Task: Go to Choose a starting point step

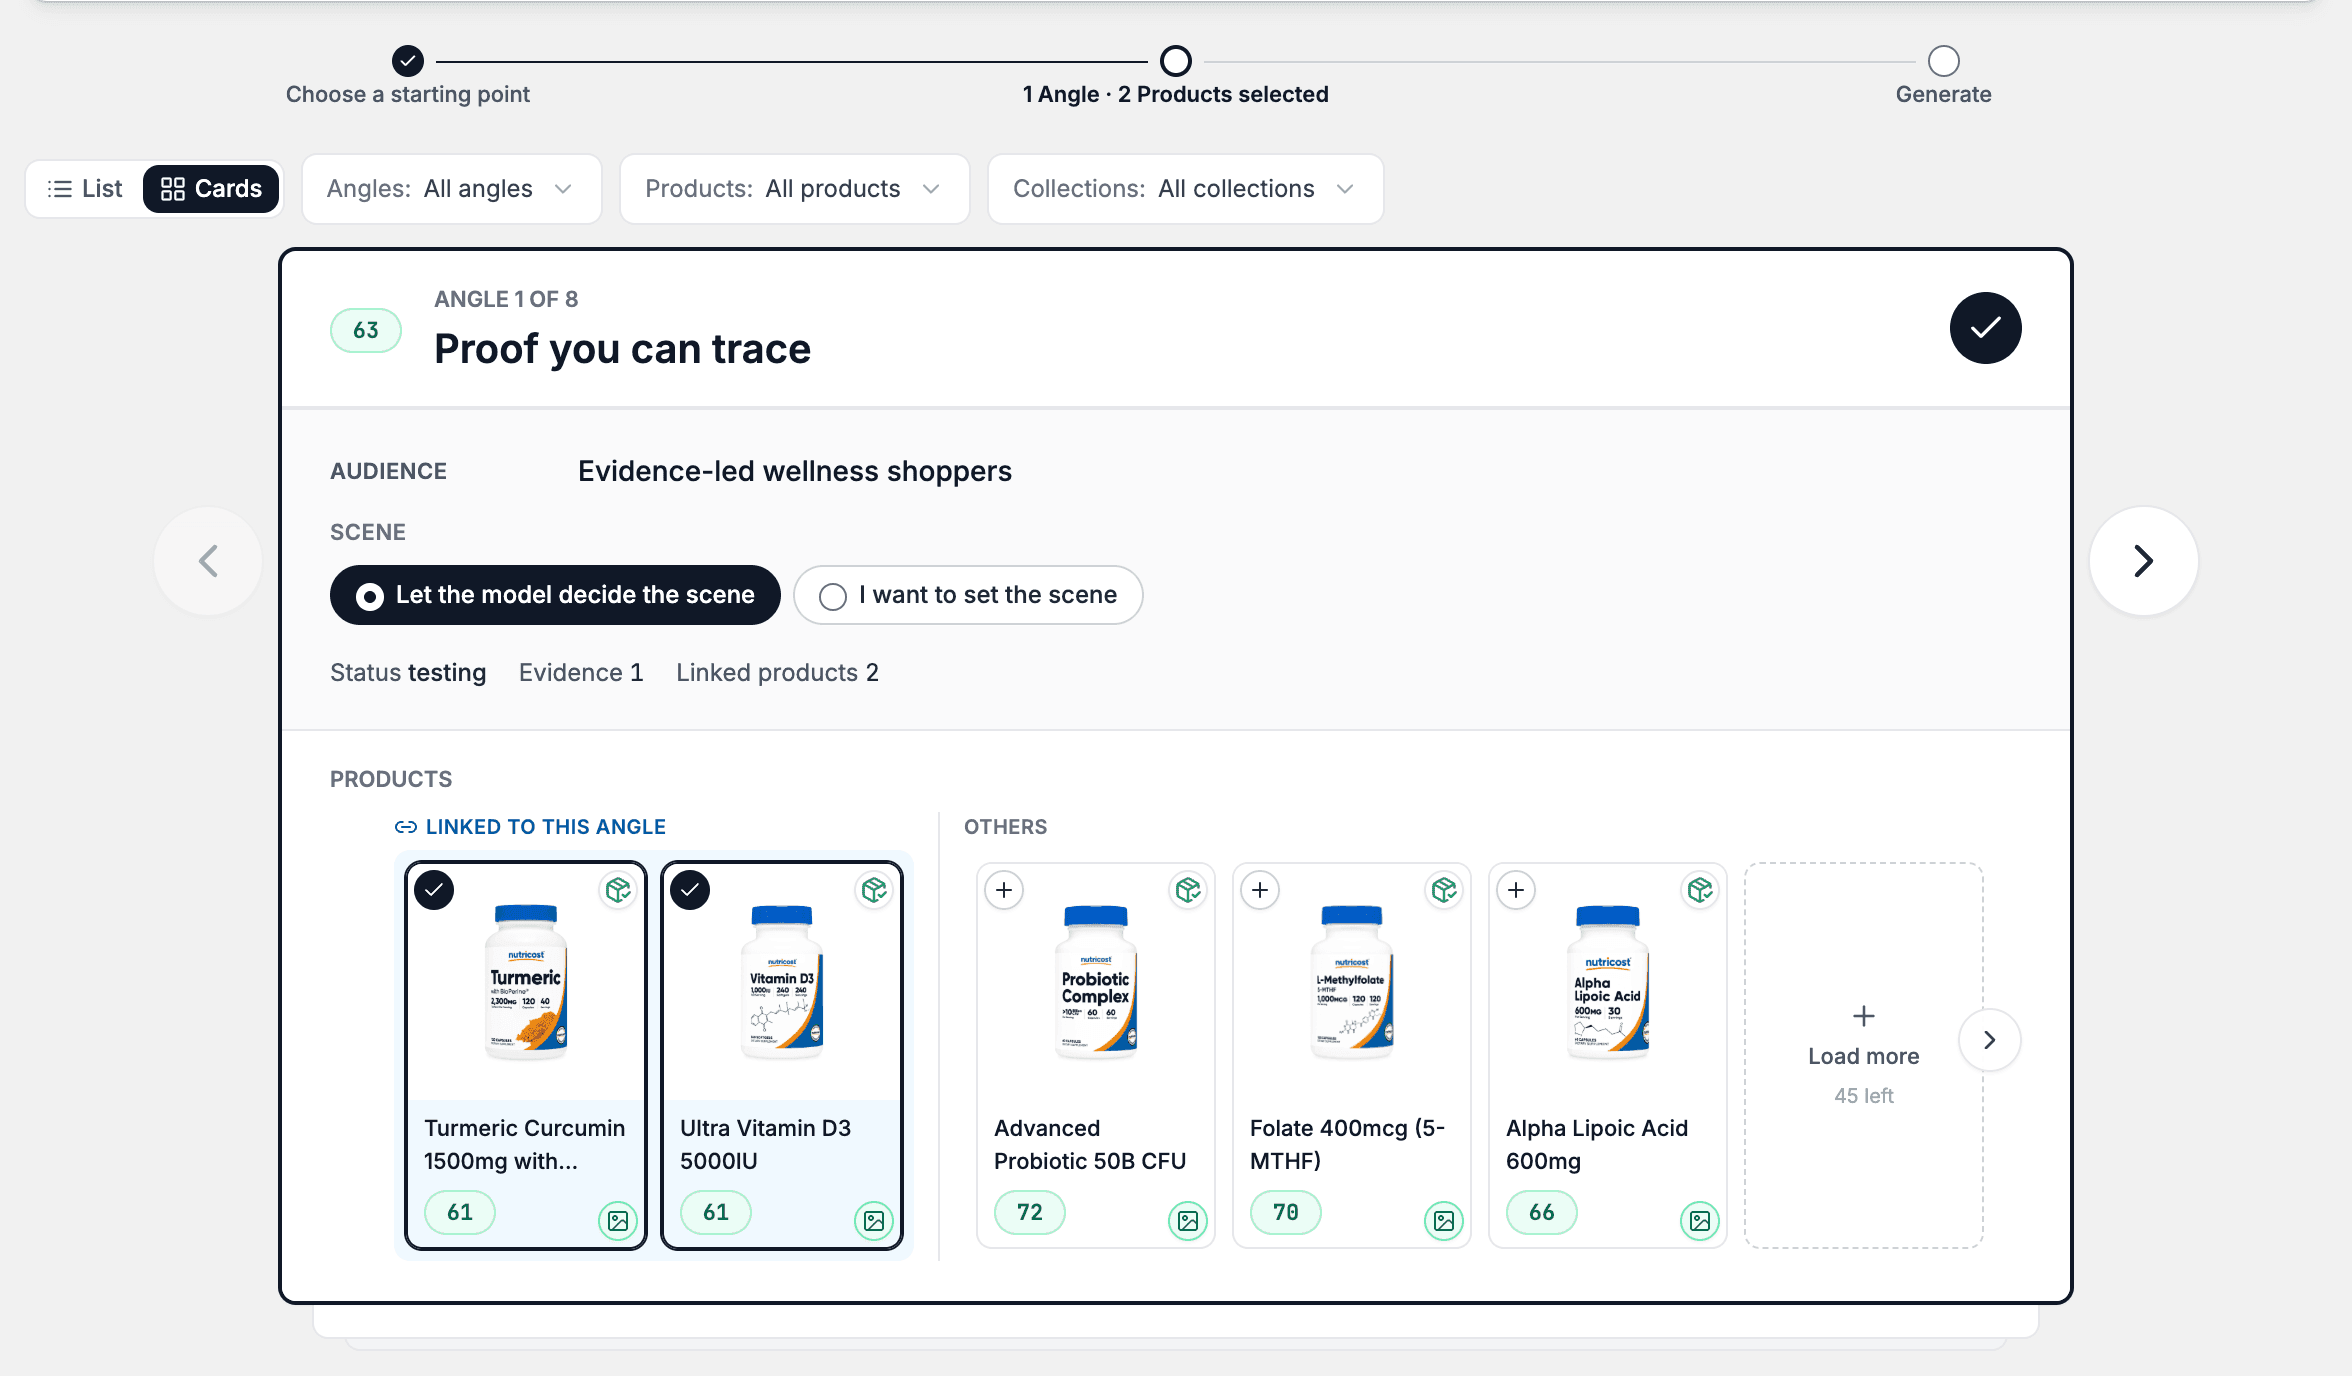Action: (x=408, y=76)
